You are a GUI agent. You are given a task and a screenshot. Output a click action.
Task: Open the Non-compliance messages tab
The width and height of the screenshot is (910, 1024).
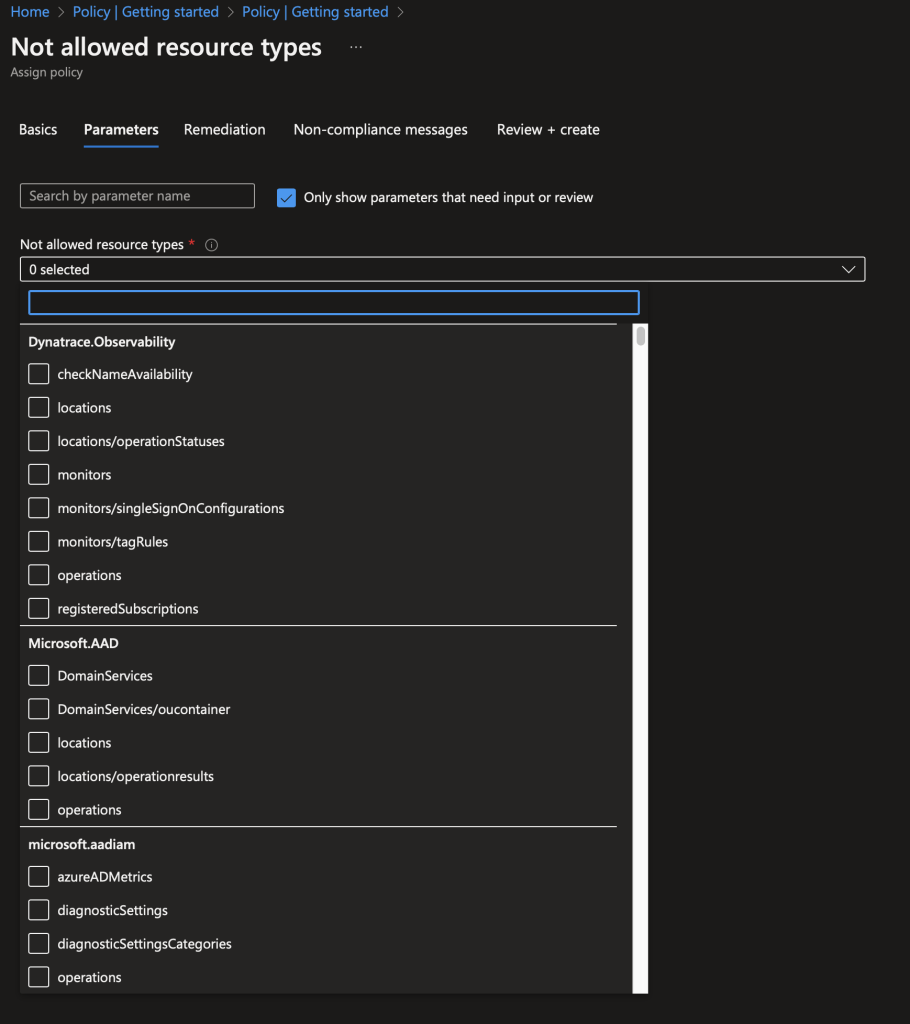coord(380,129)
